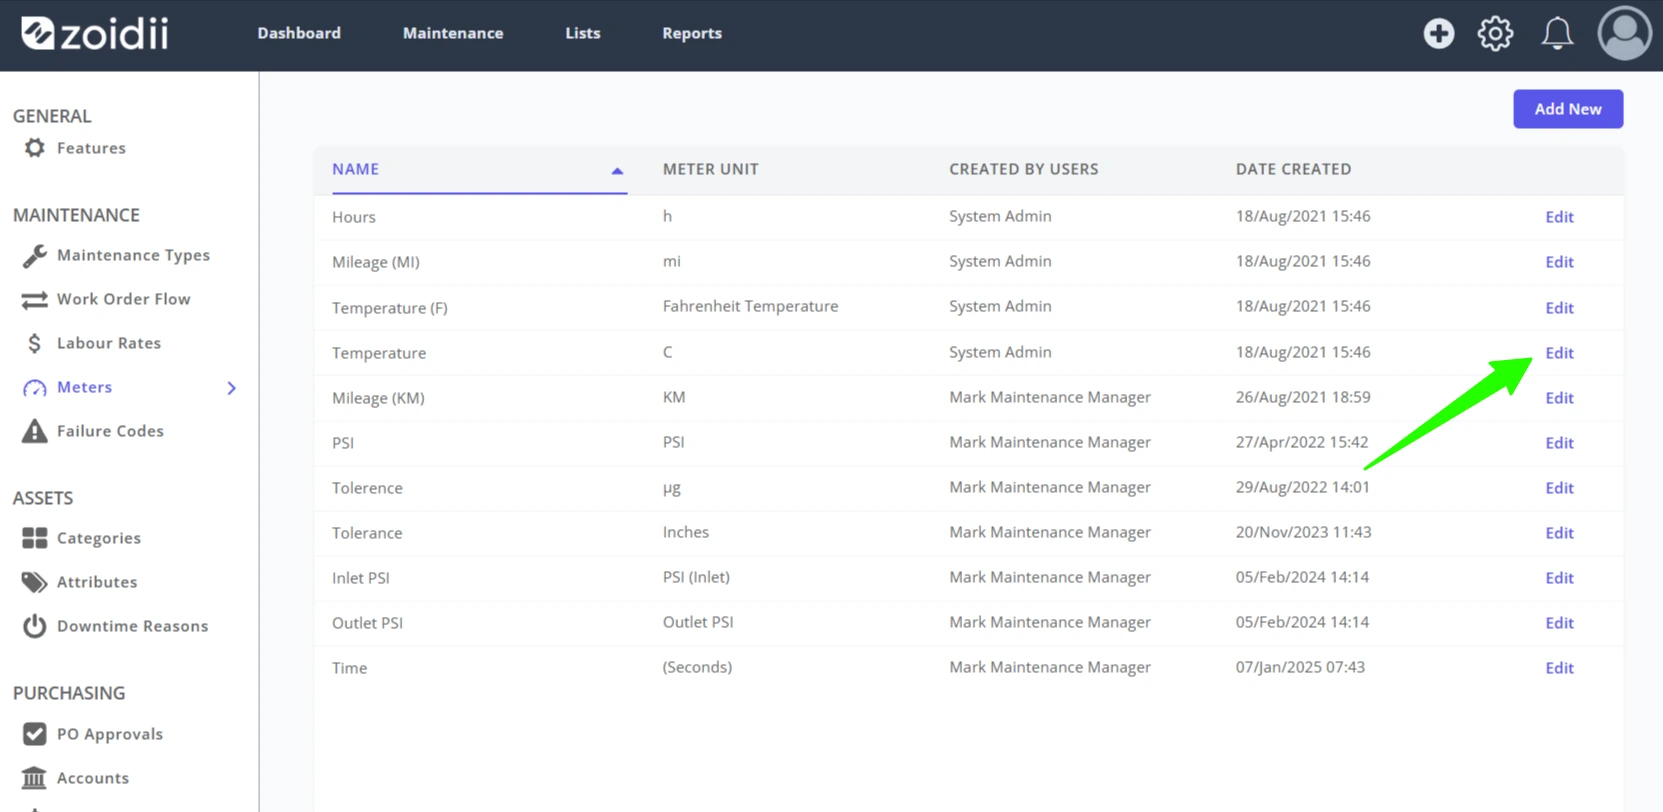The image size is (1663, 812).
Task: Click the Downtime Reasons power icon
Action: point(35,626)
